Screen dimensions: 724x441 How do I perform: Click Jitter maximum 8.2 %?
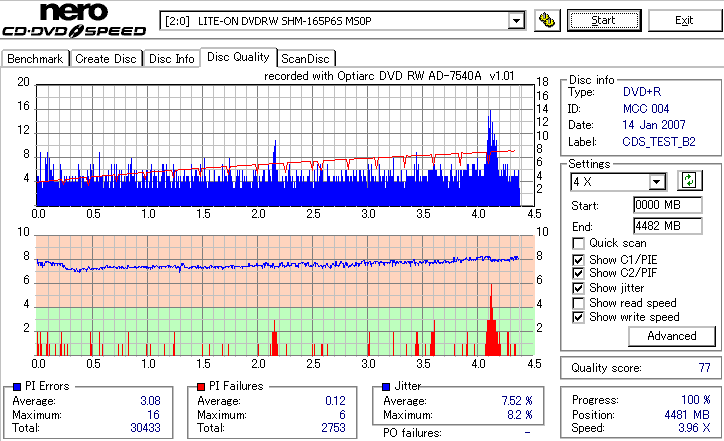[x=520, y=415]
